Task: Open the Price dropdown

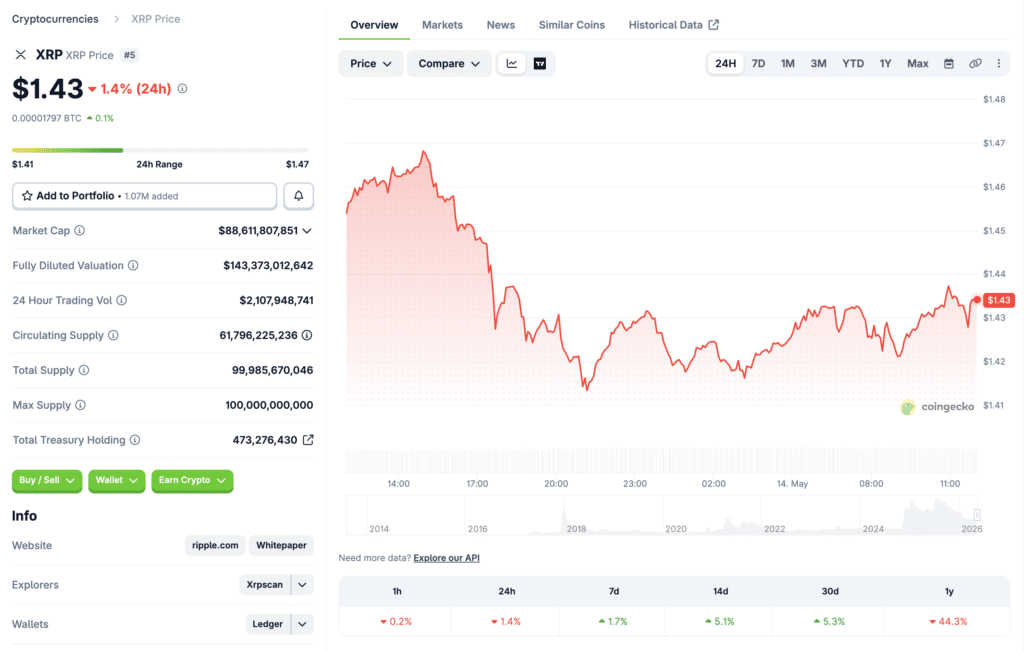Action: point(371,63)
